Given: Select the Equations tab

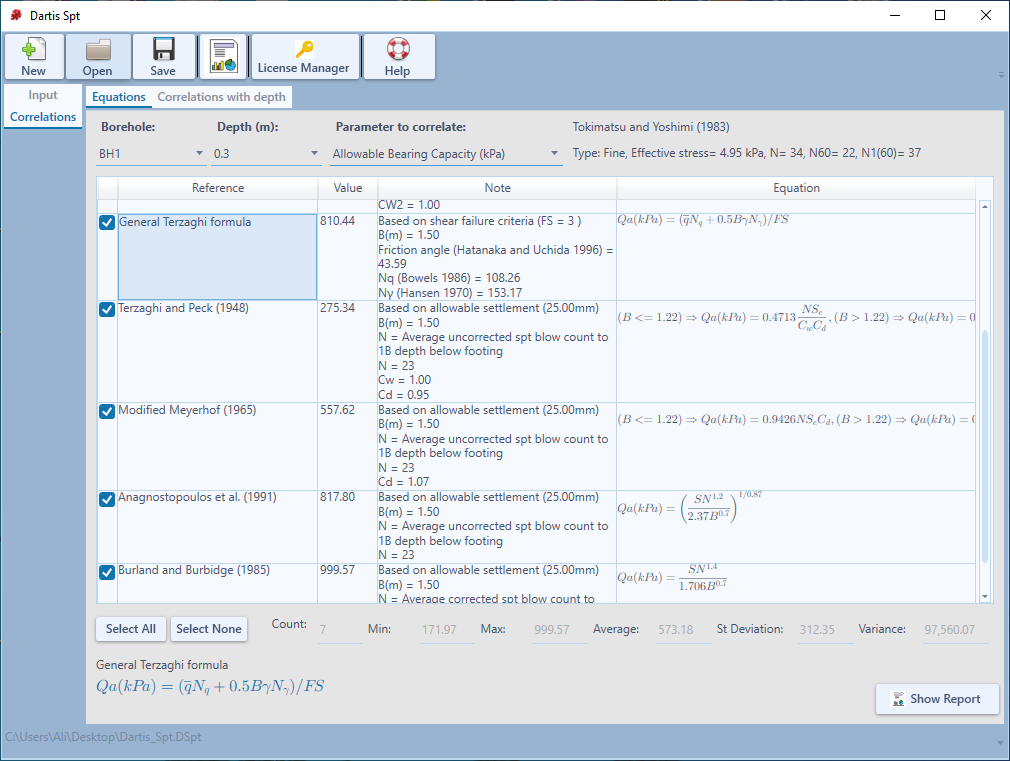Looking at the screenshot, I should [119, 97].
